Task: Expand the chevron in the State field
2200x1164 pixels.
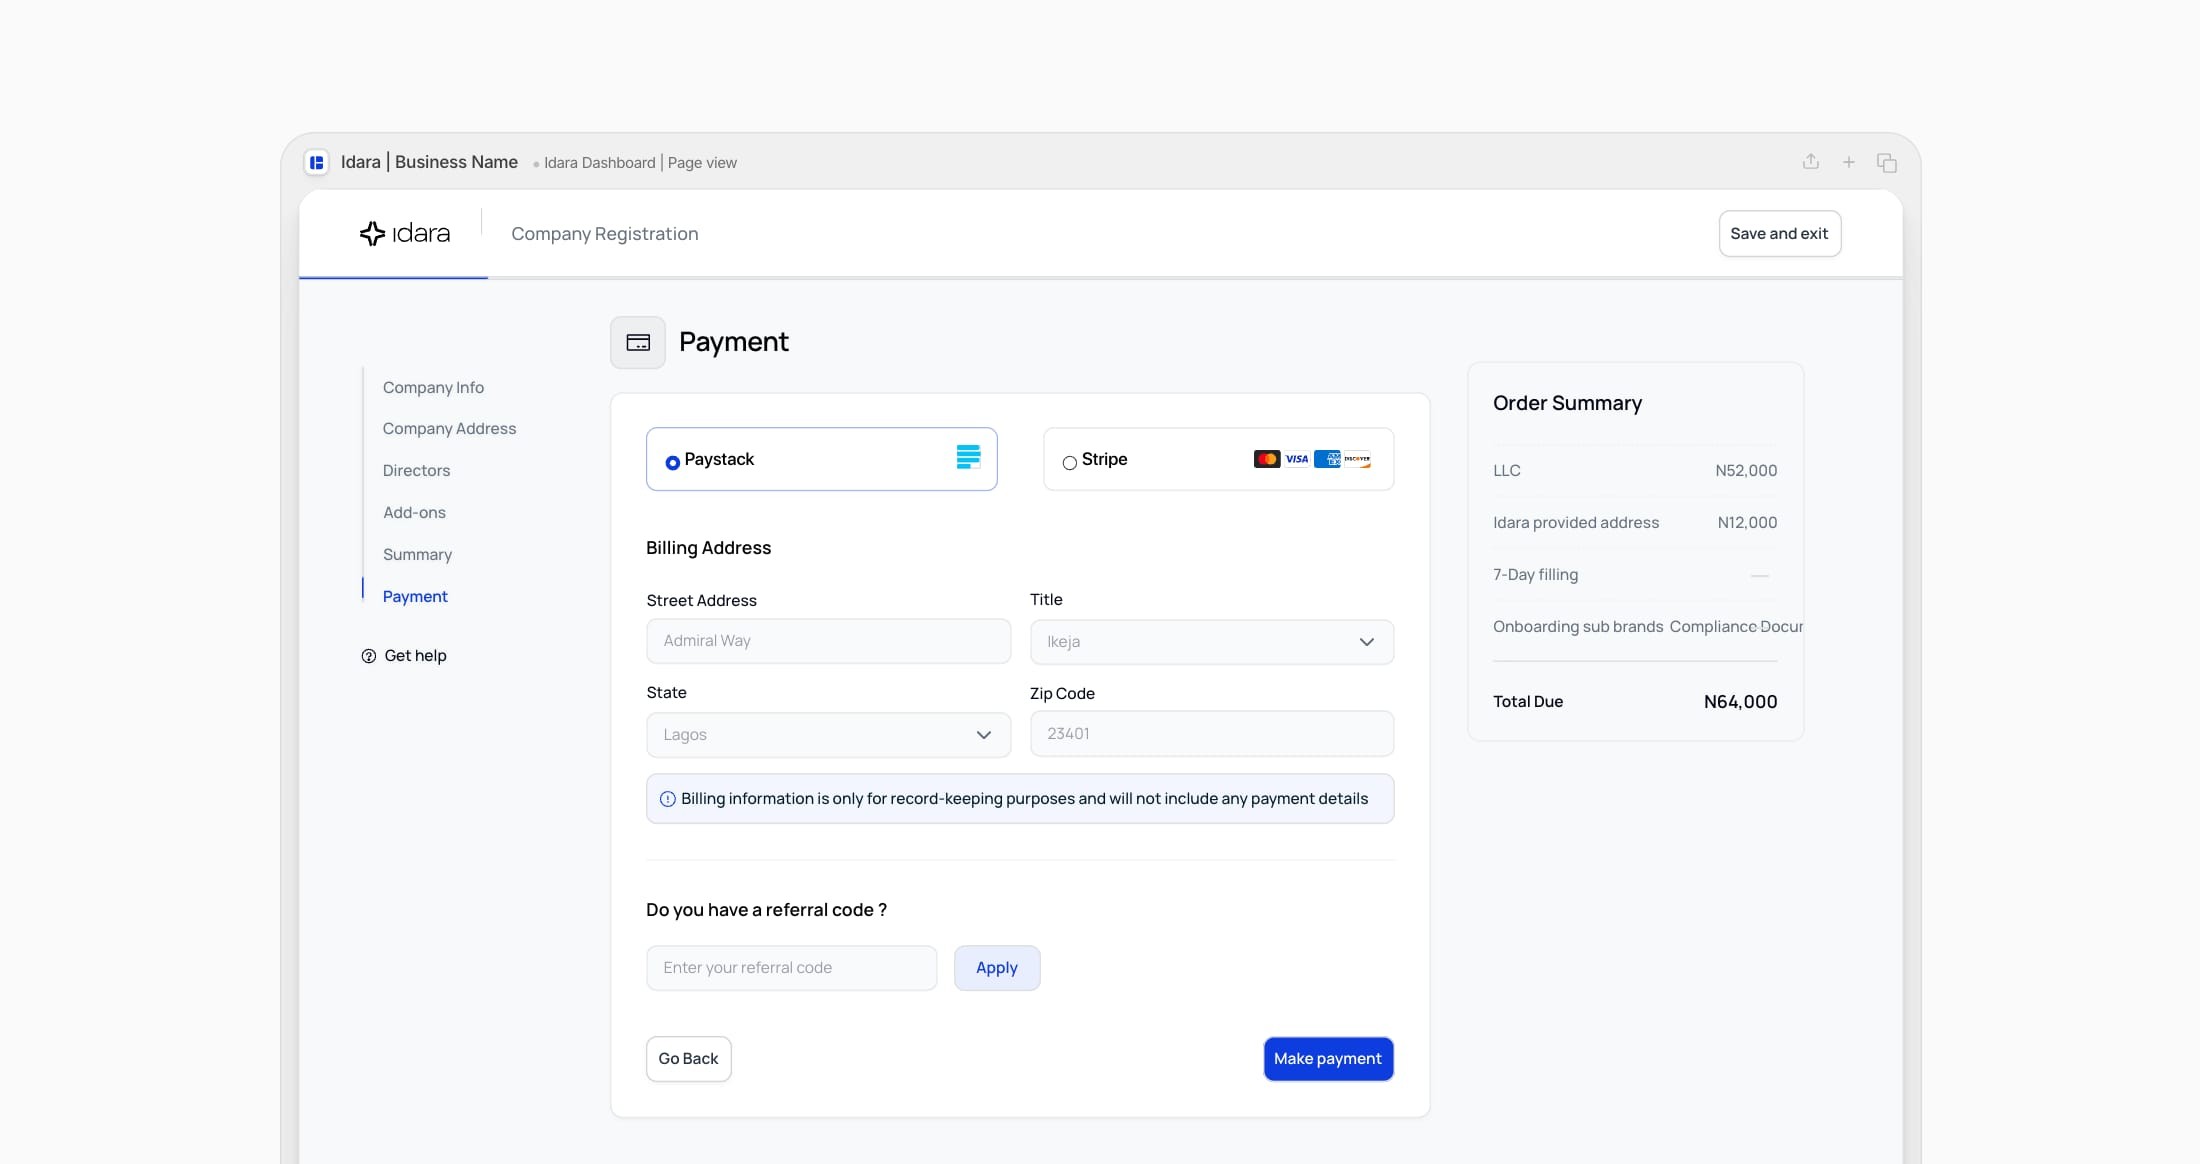Action: (984, 735)
